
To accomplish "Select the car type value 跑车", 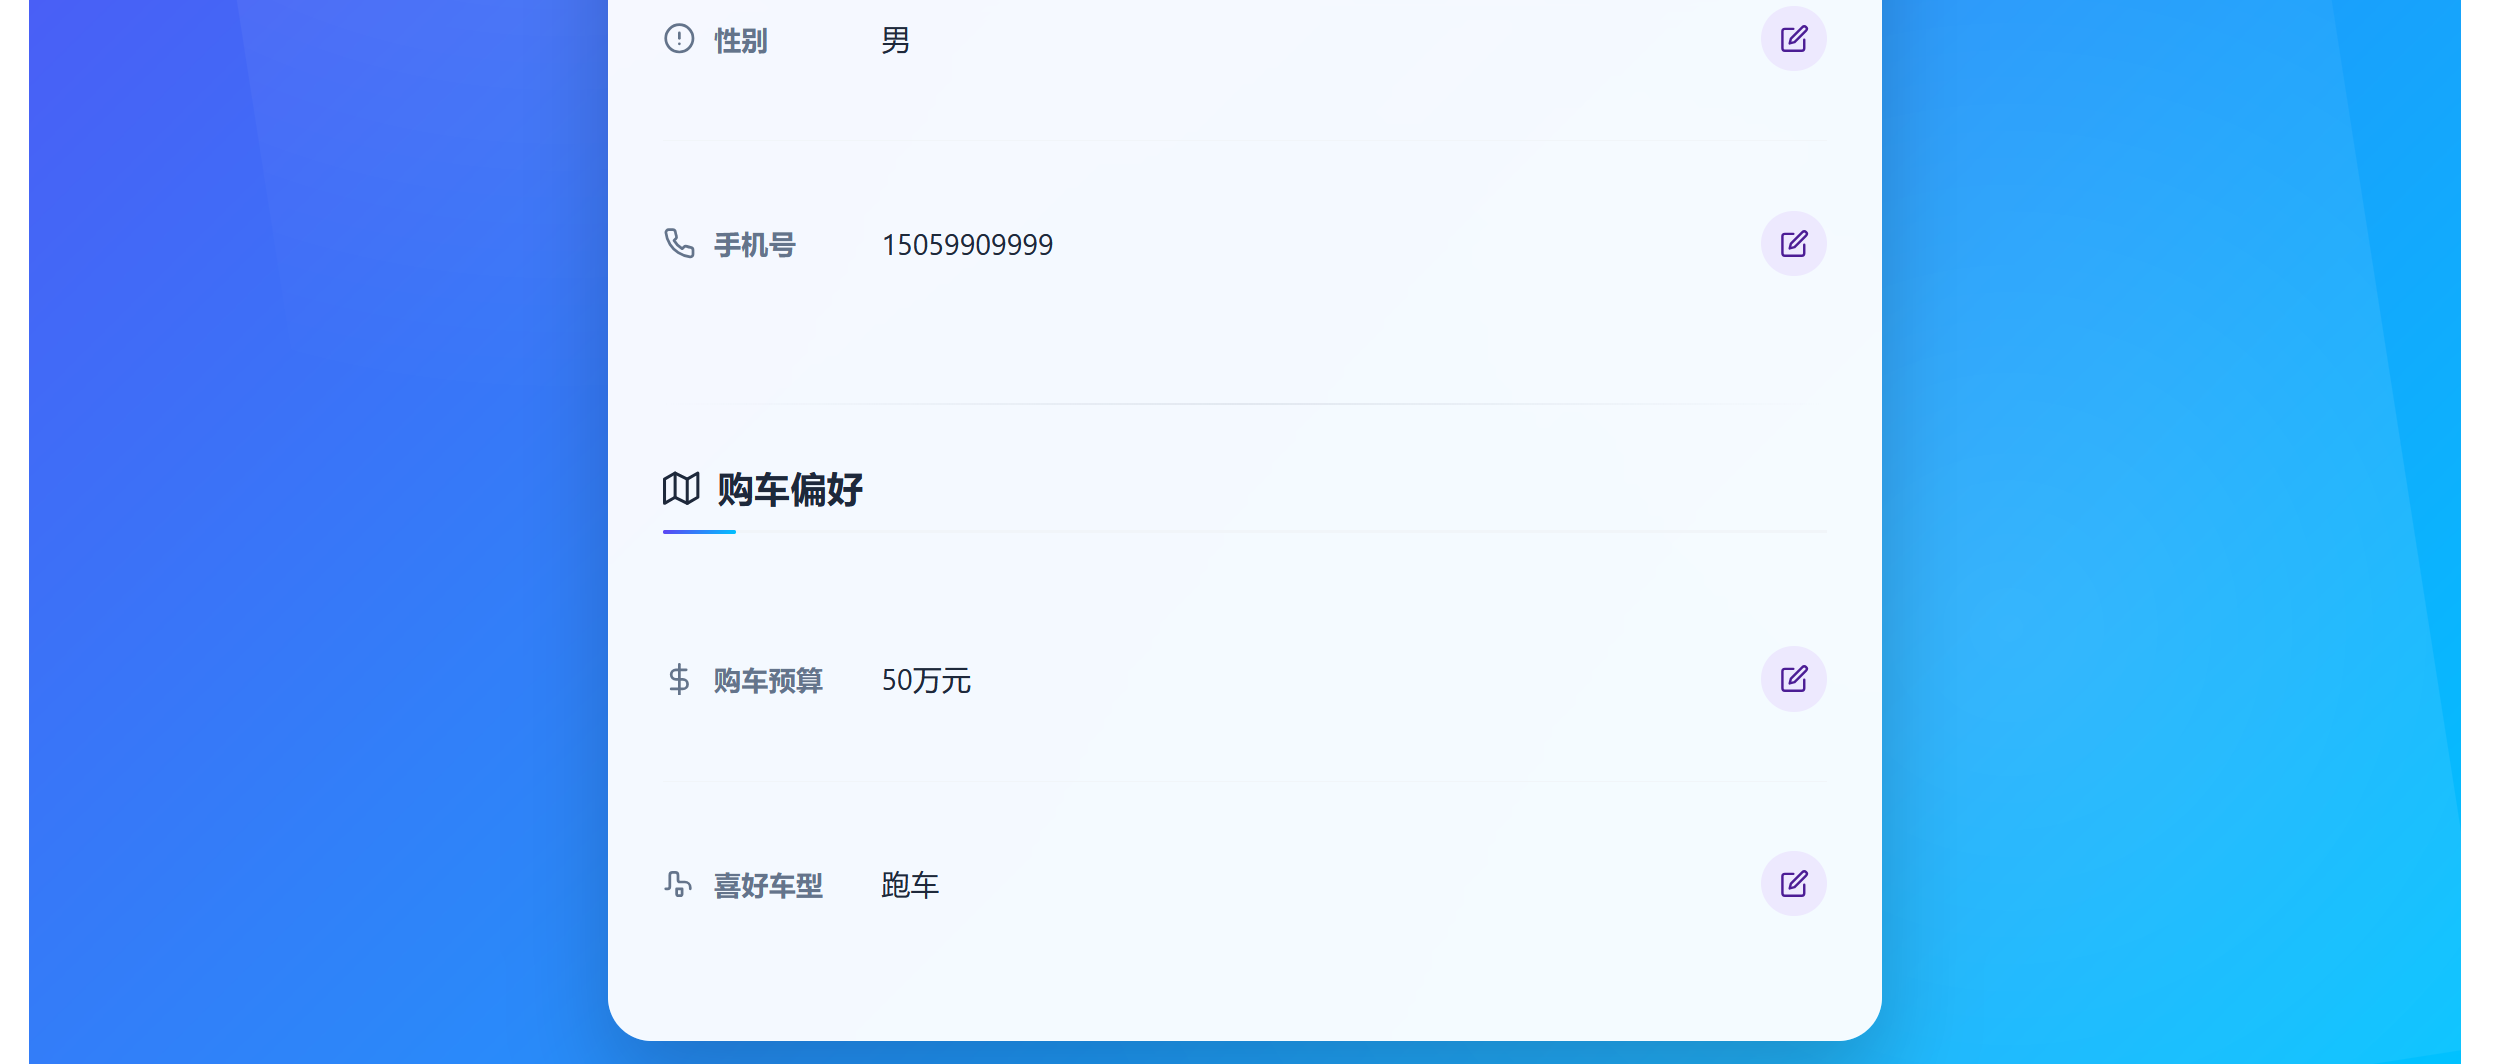I will tap(910, 886).
